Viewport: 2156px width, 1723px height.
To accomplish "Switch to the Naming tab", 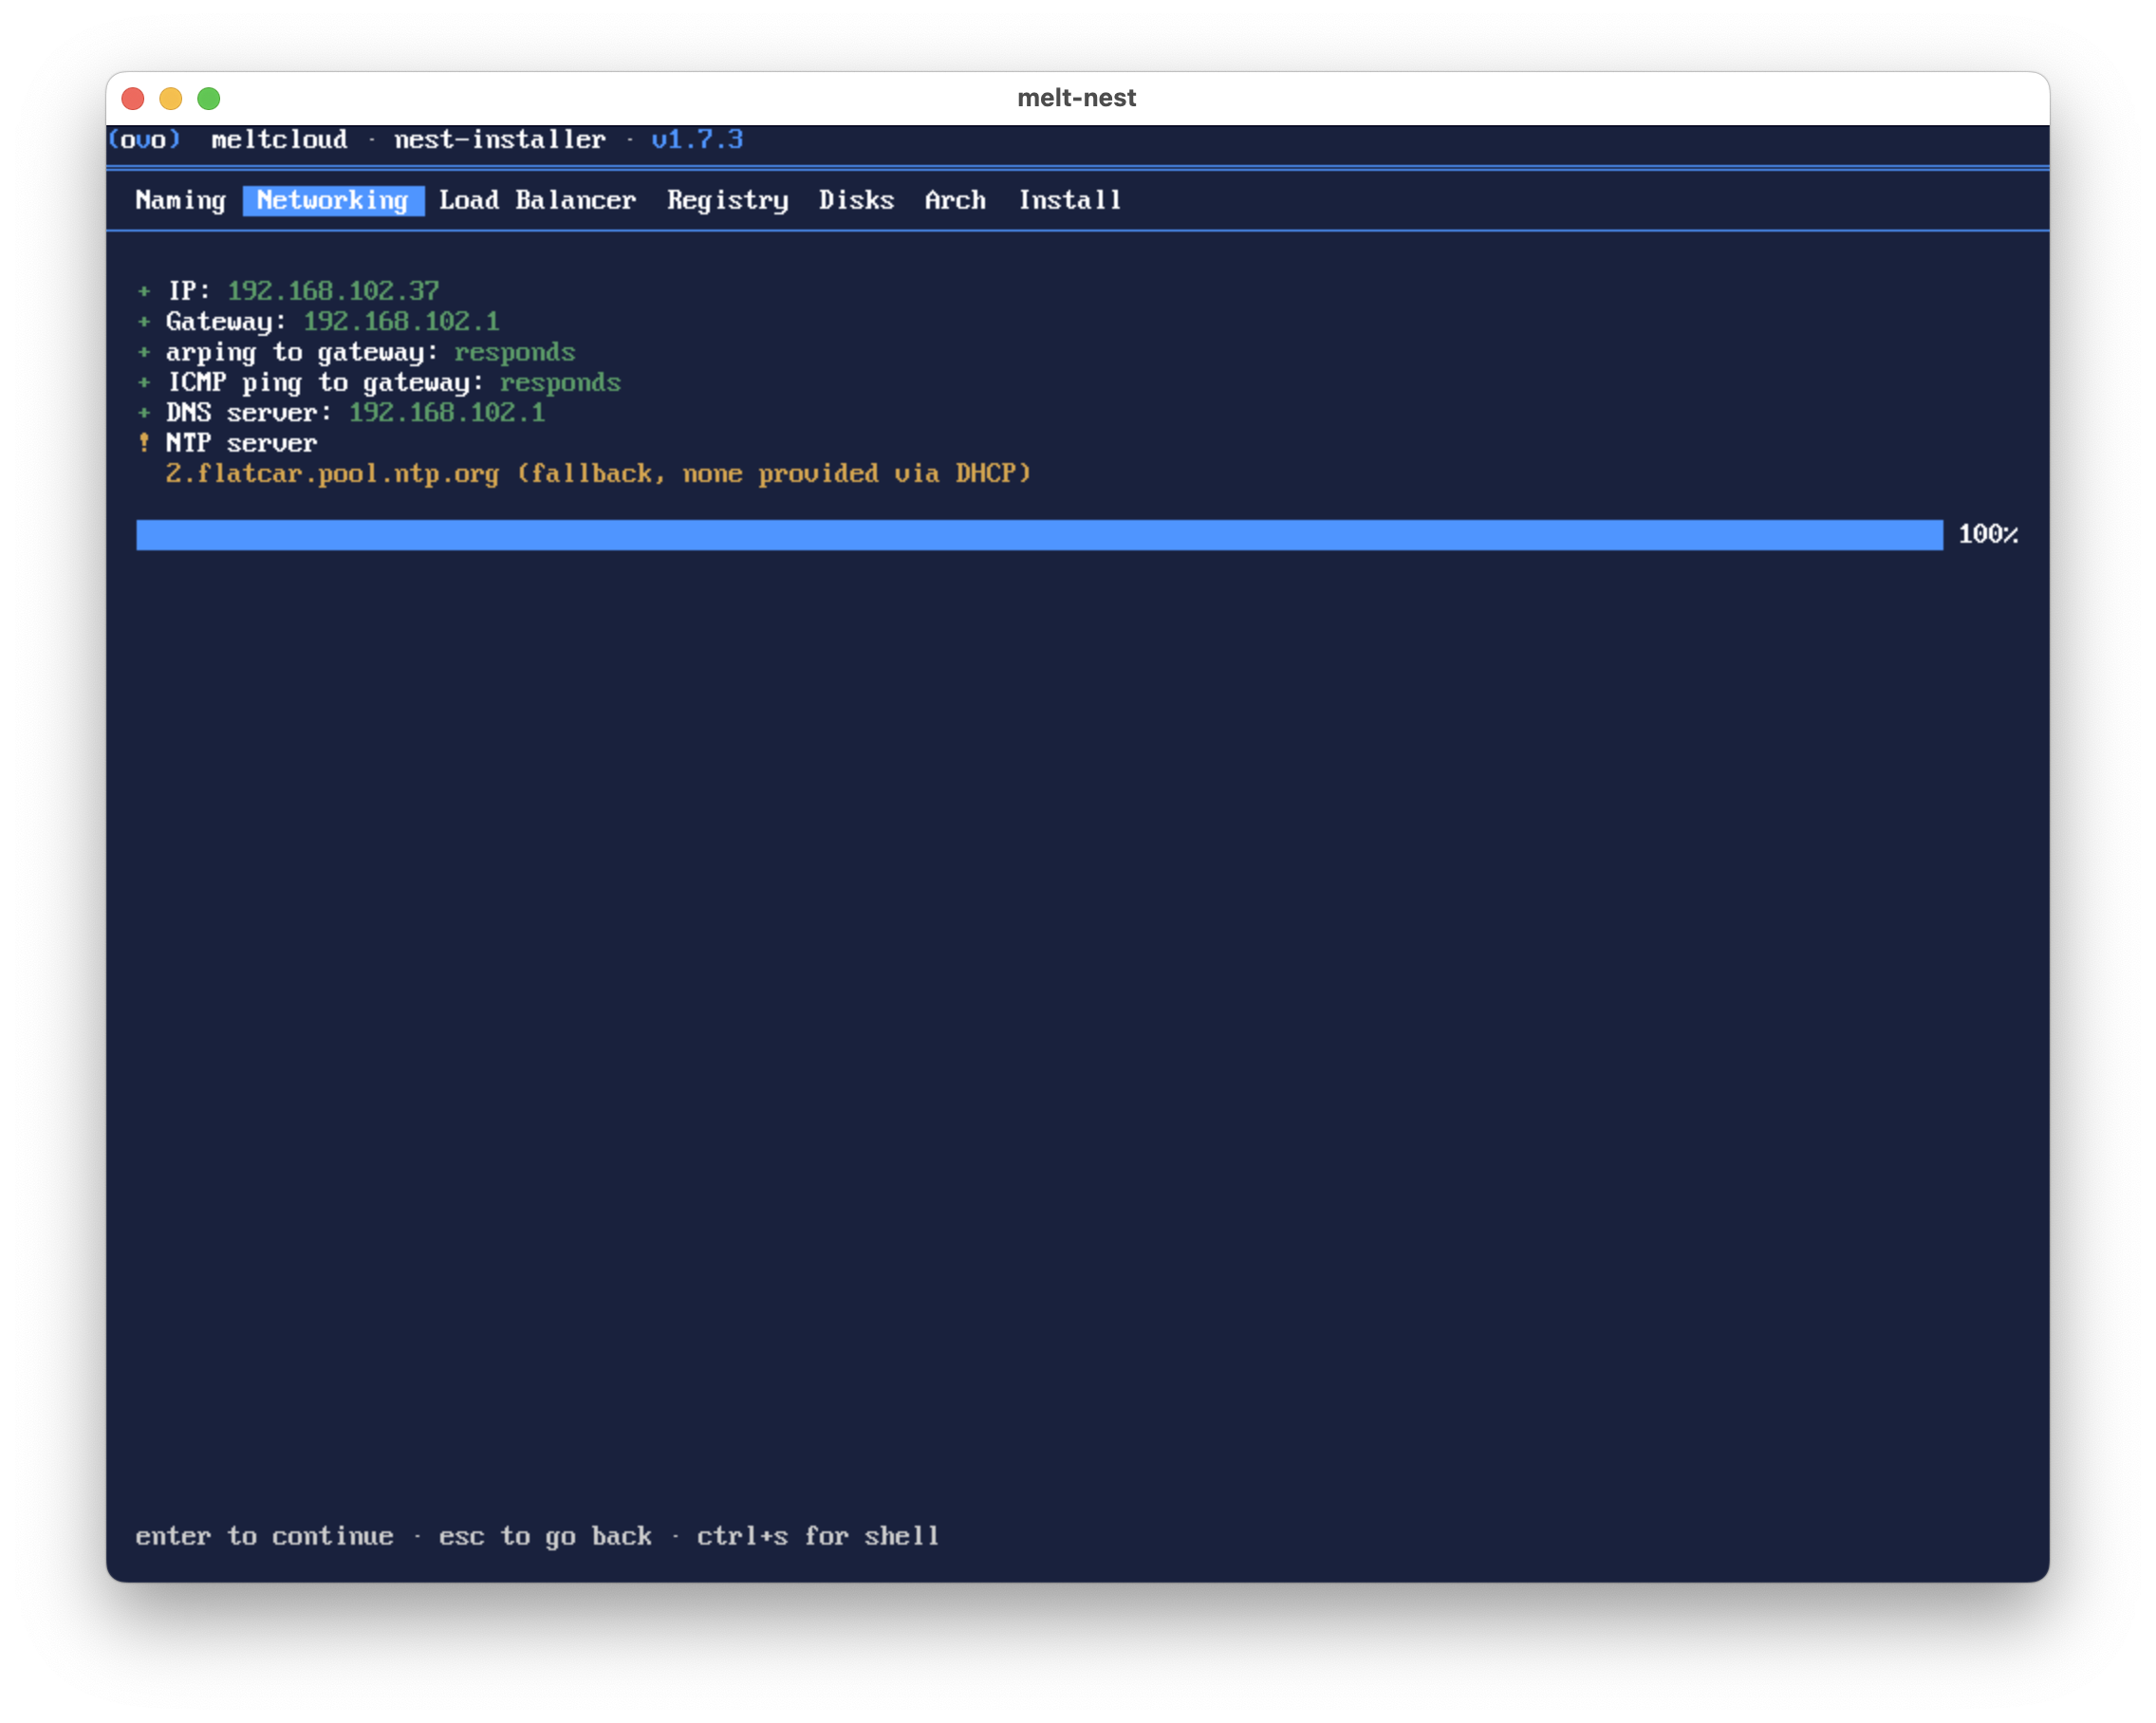I will (181, 200).
